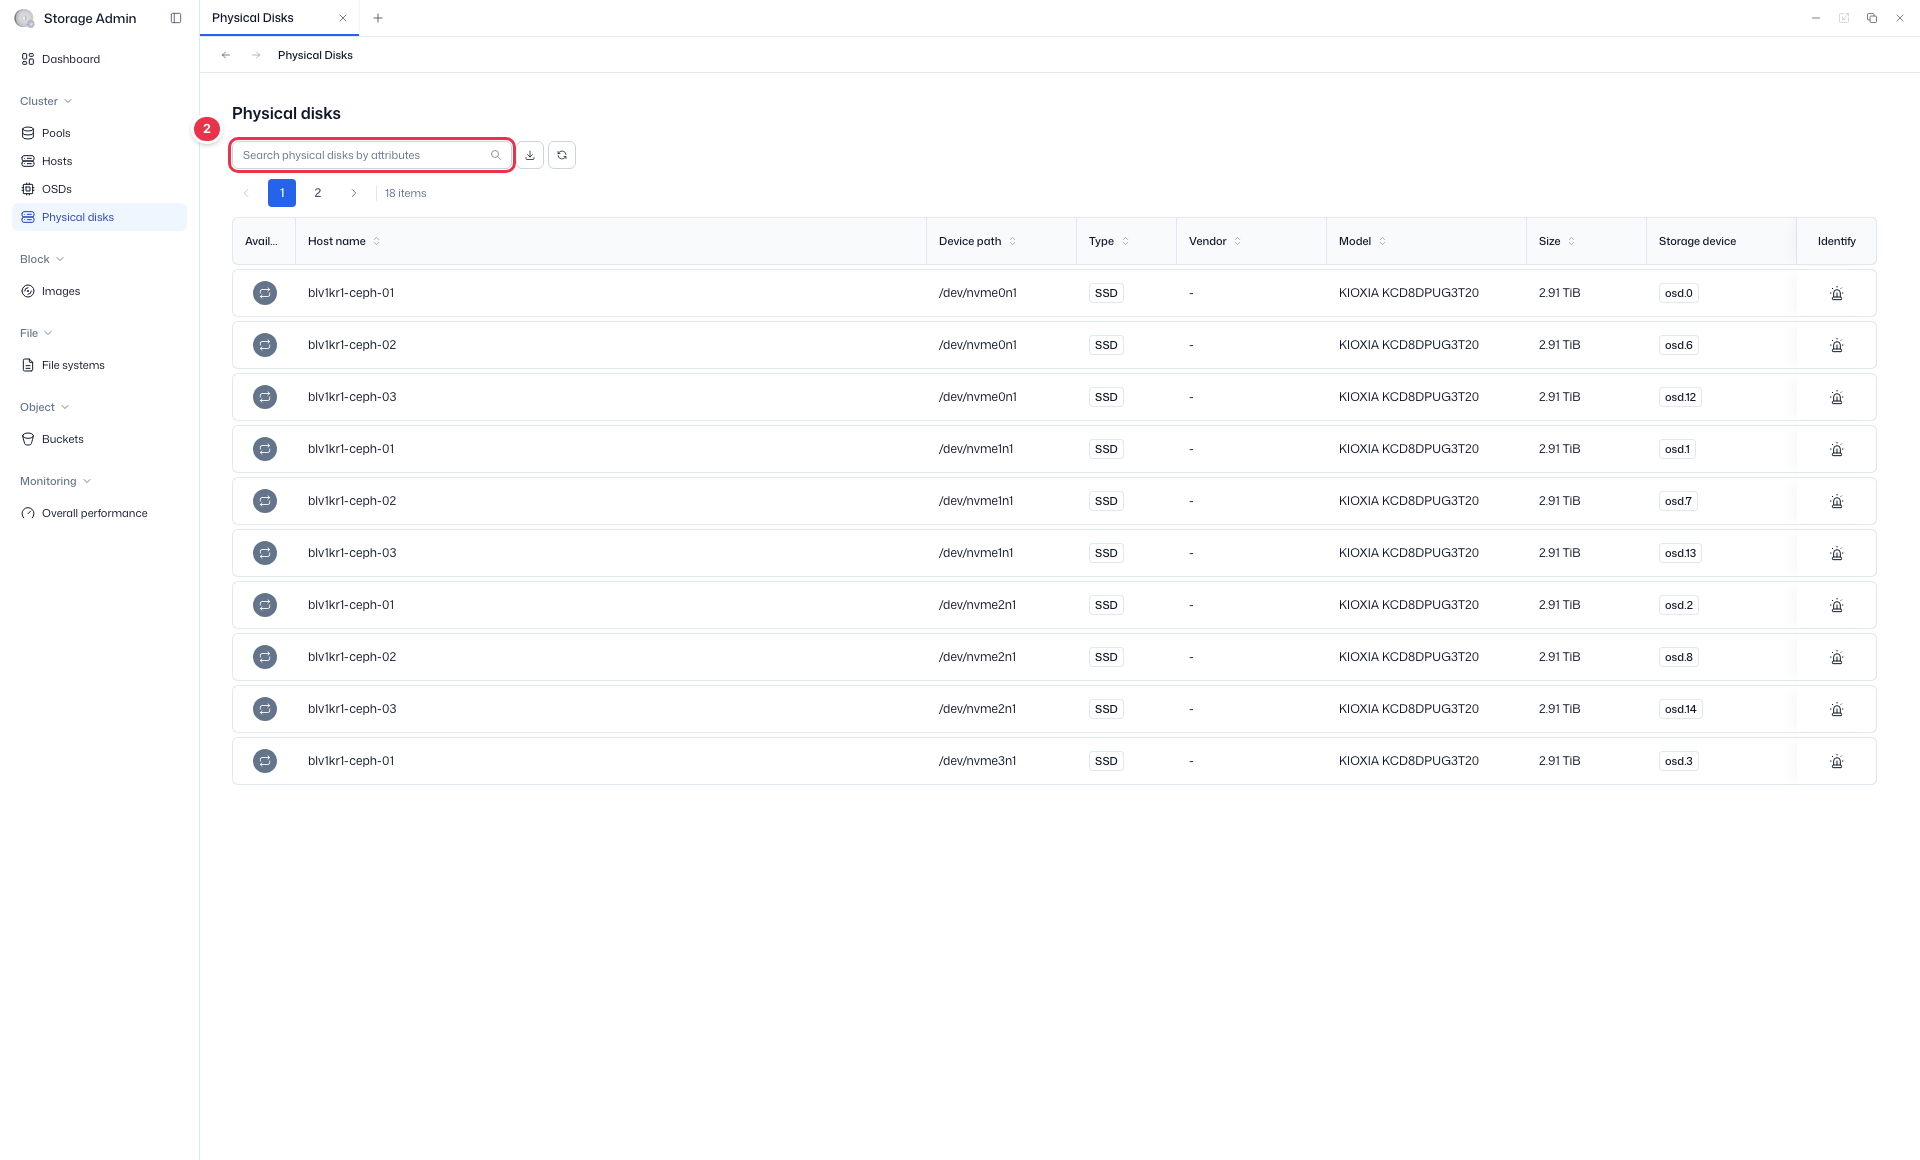Click the availability icon in the osd.13 row
Image resolution: width=1920 pixels, height=1160 pixels.
point(265,553)
